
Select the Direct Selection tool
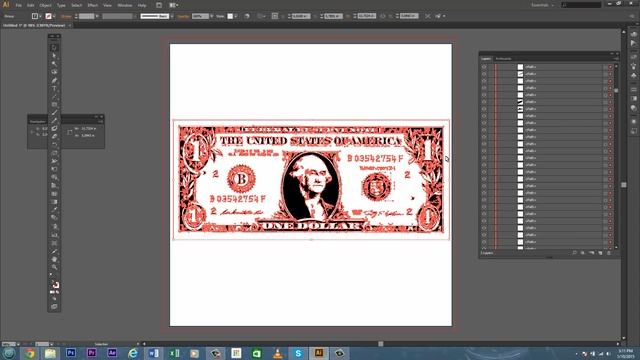click(54, 56)
